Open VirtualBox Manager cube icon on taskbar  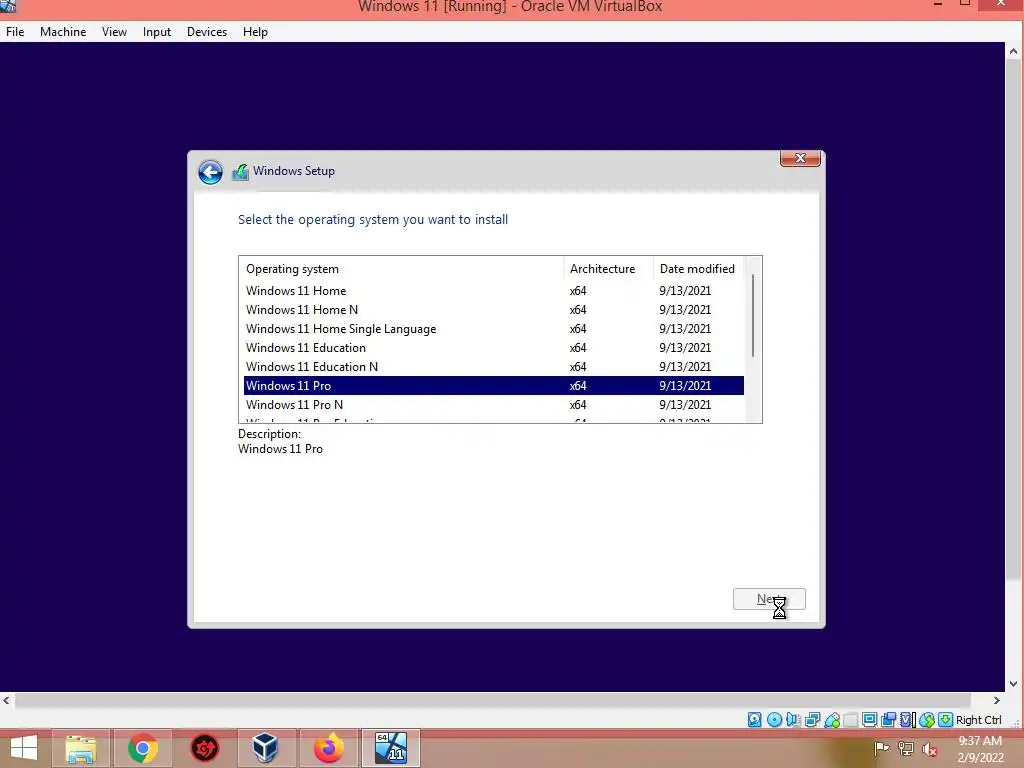tap(265, 748)
